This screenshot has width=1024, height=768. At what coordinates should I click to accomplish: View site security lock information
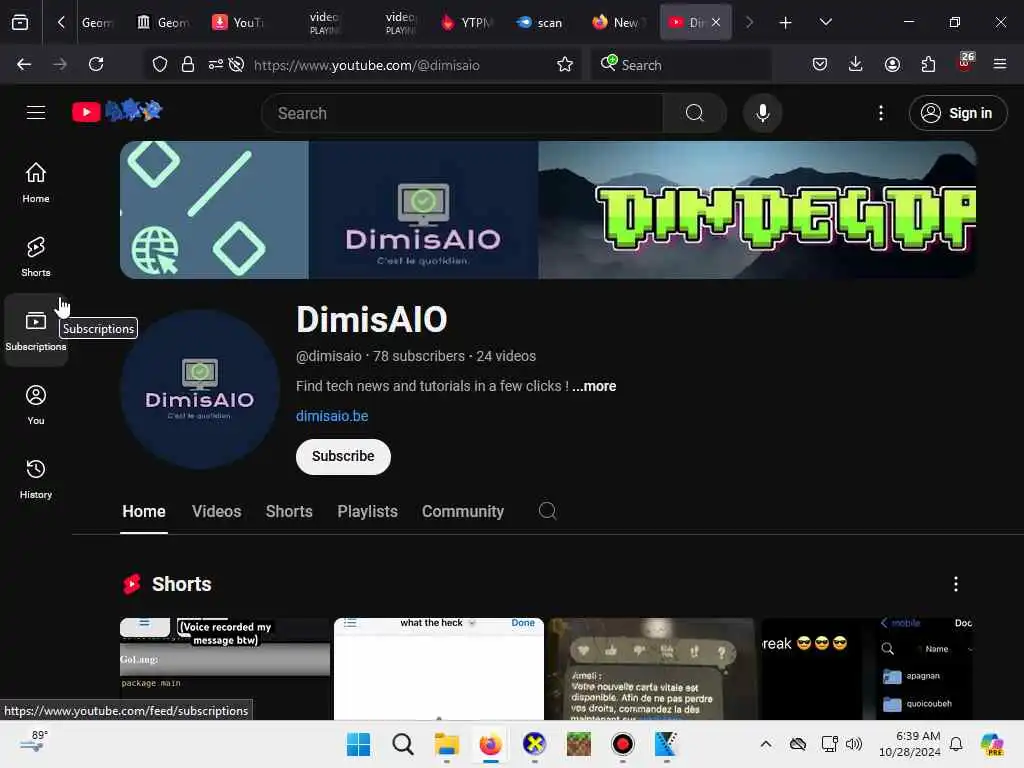point(188,64)
